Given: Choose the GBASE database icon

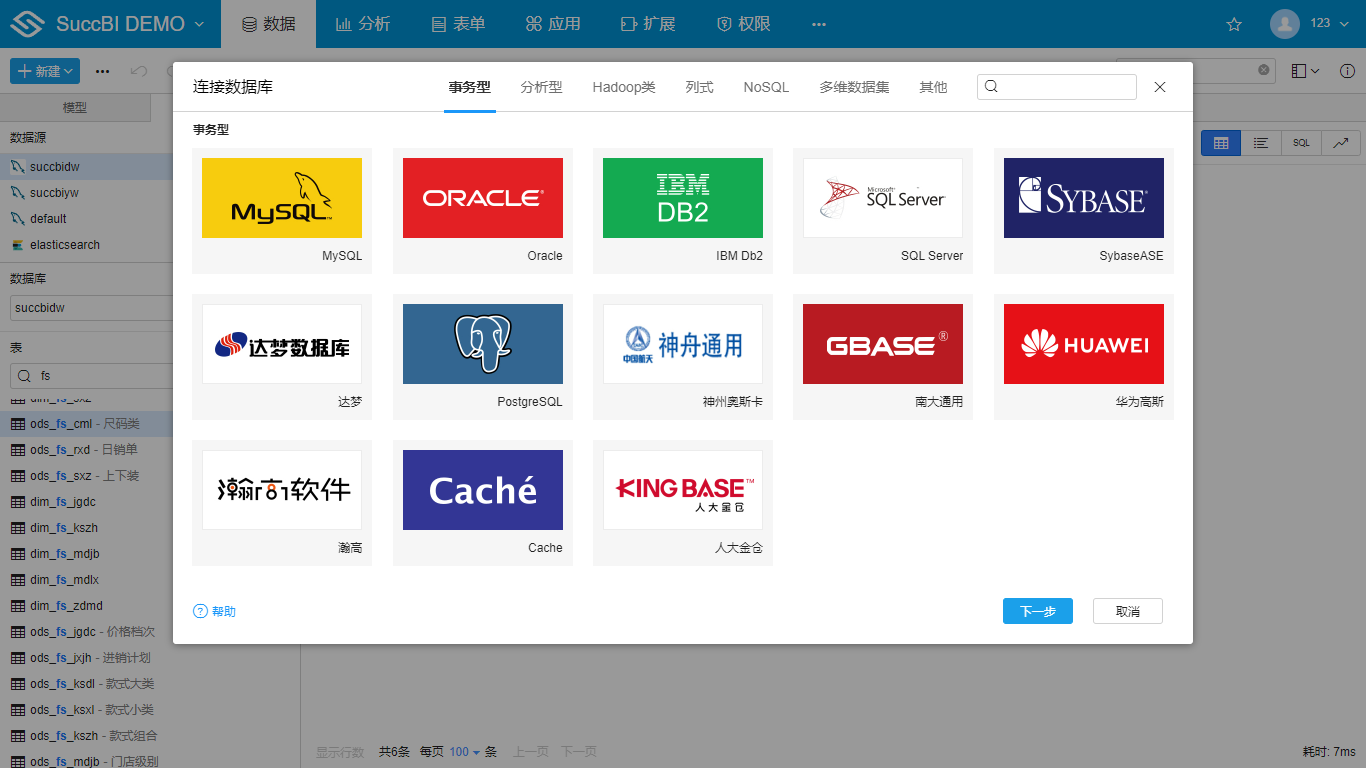Looking at the screenshot, I should coord(882,345).
